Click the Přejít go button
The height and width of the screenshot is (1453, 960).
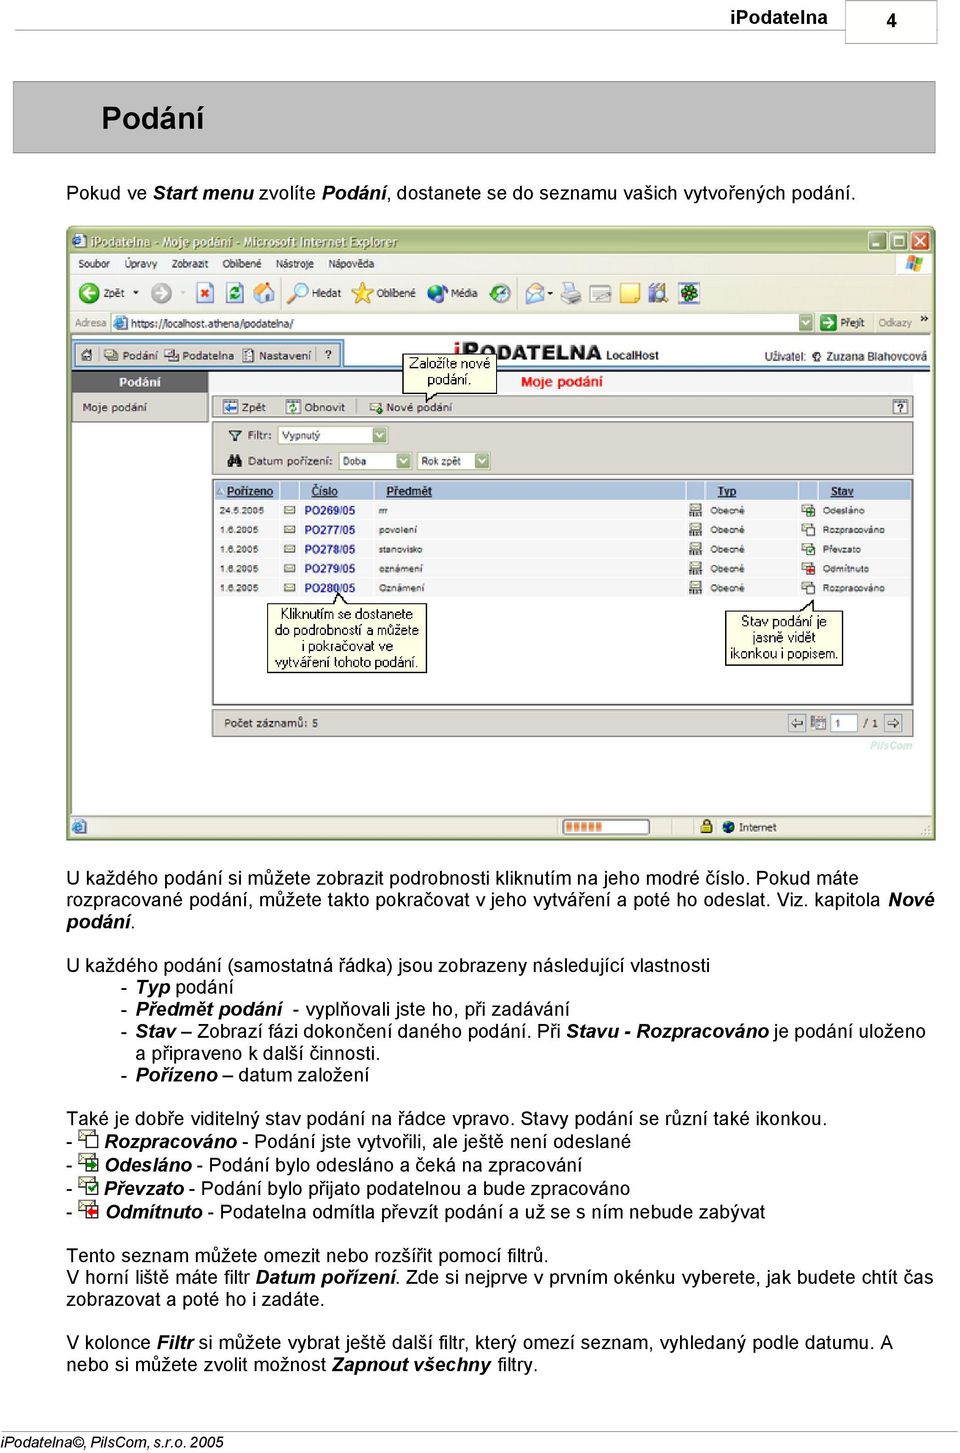click(843, 322)
